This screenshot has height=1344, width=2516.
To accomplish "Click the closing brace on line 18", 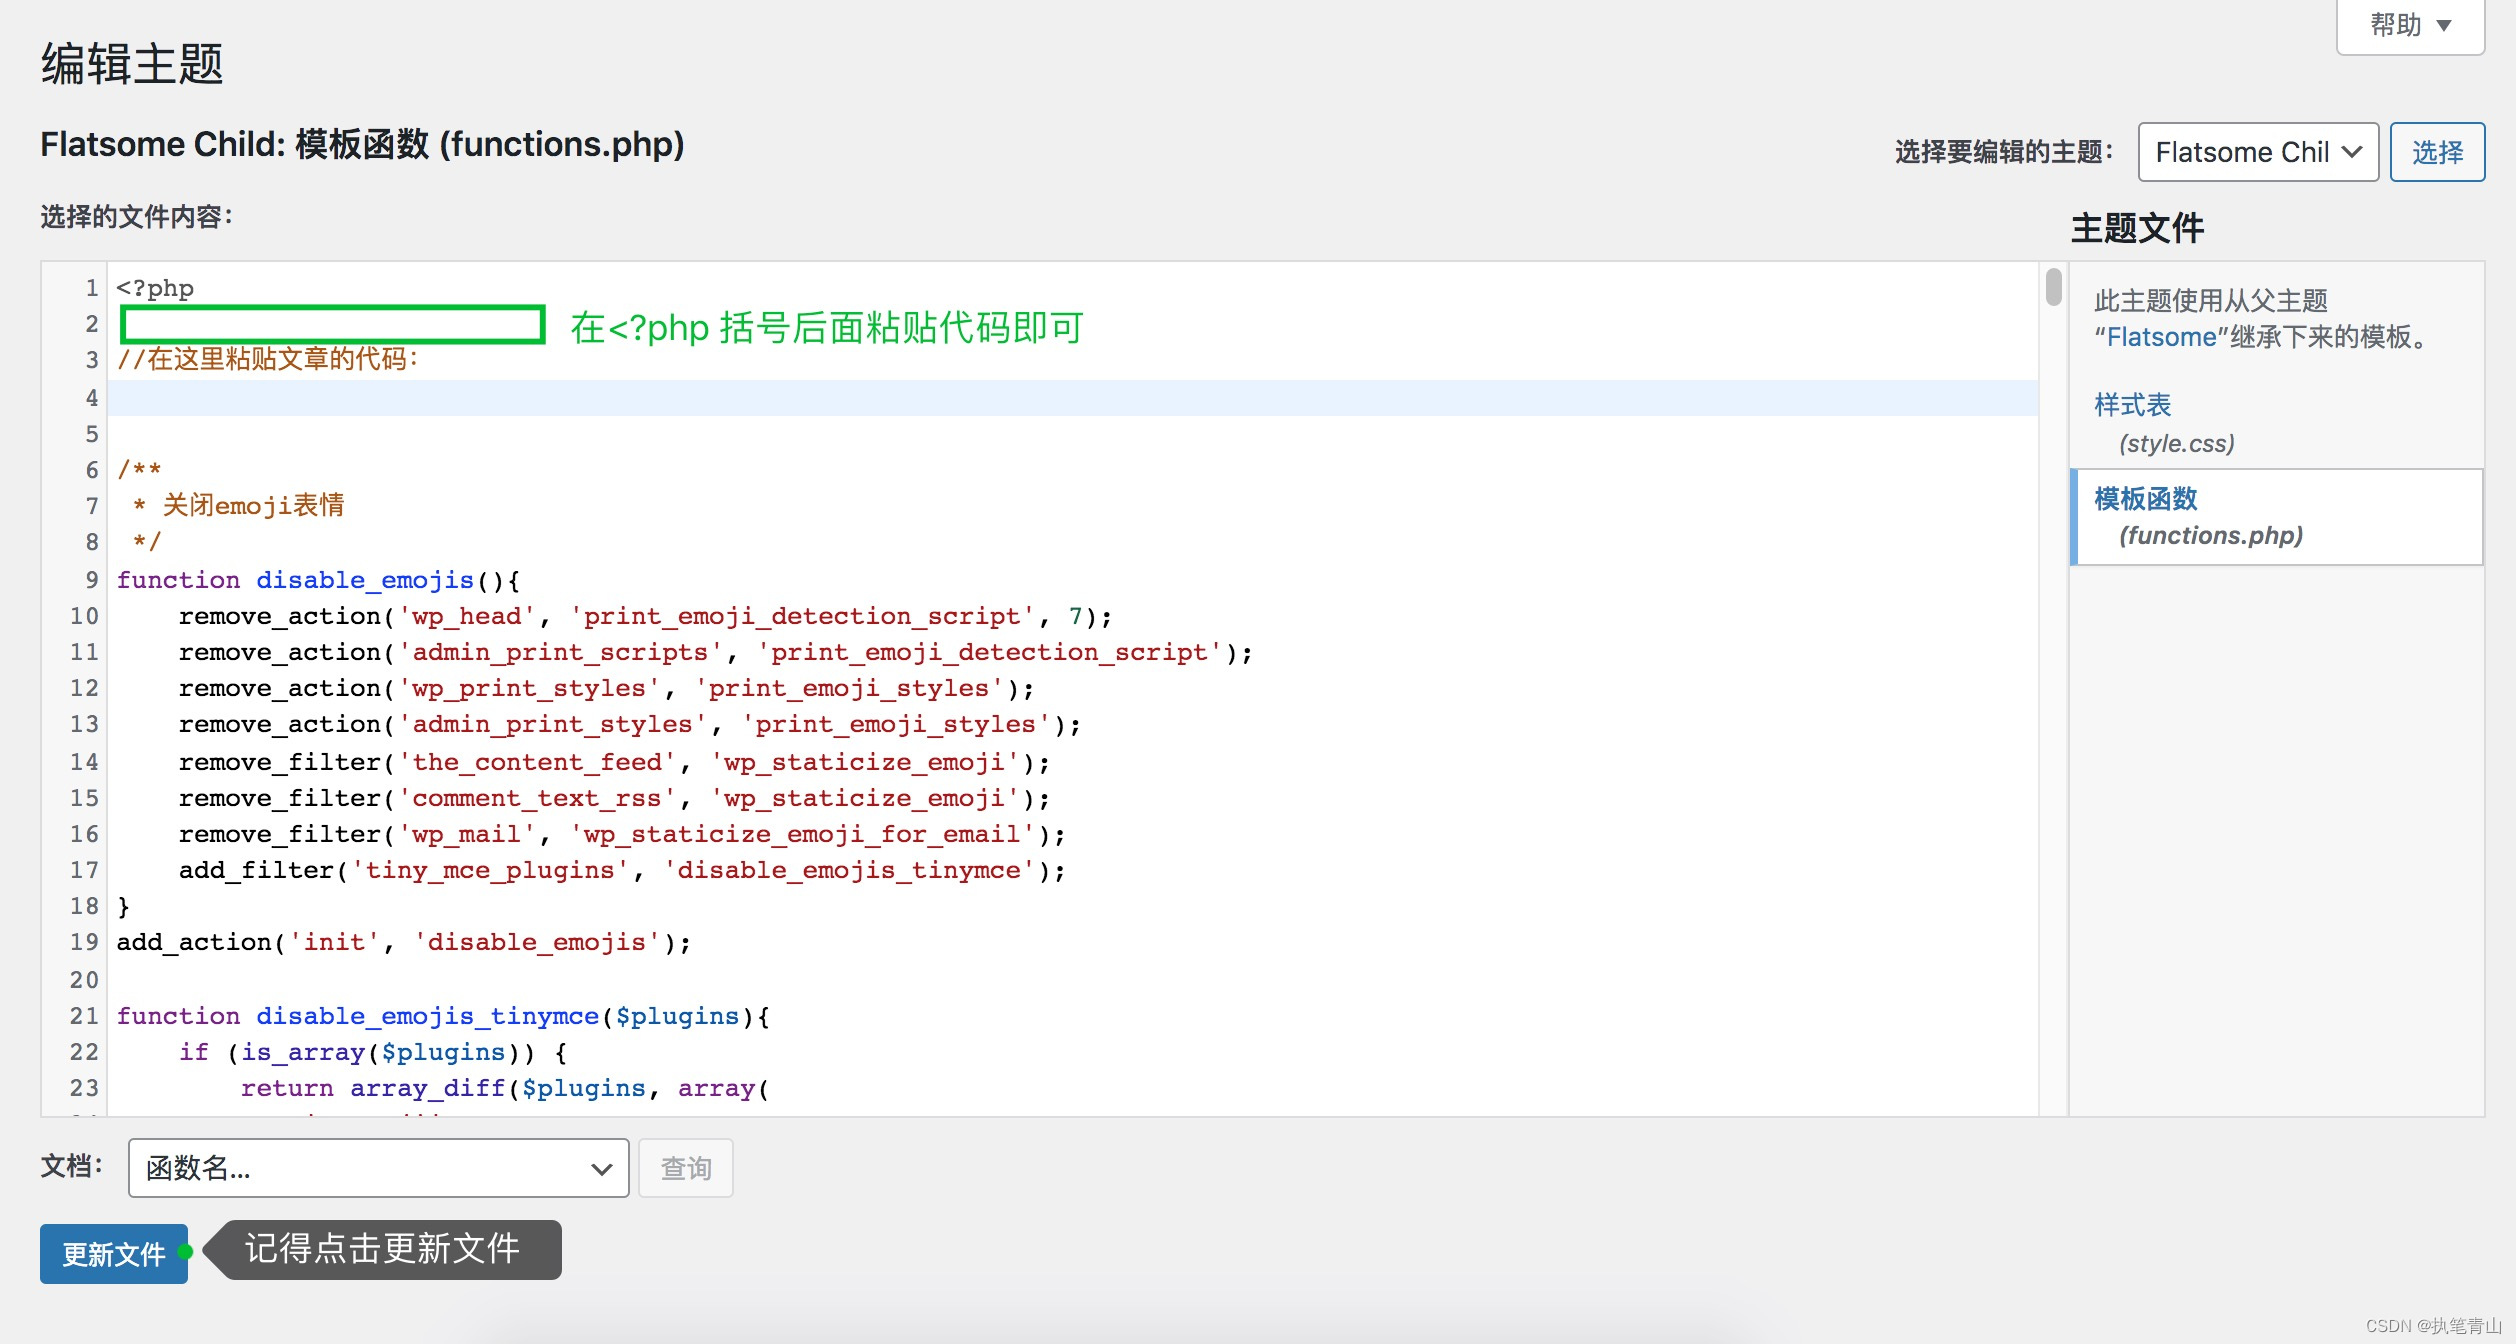I will point(123,906).
